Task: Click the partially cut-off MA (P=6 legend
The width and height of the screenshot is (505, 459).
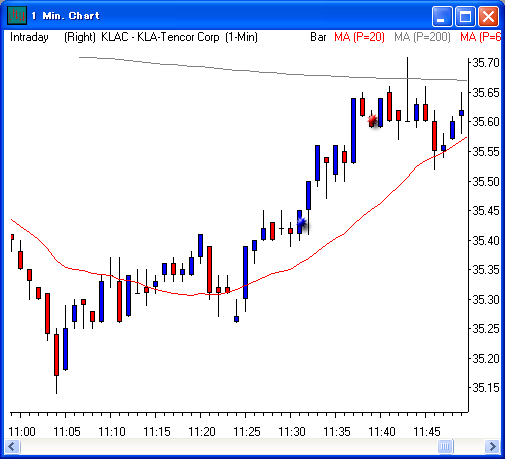Action: 480,37
